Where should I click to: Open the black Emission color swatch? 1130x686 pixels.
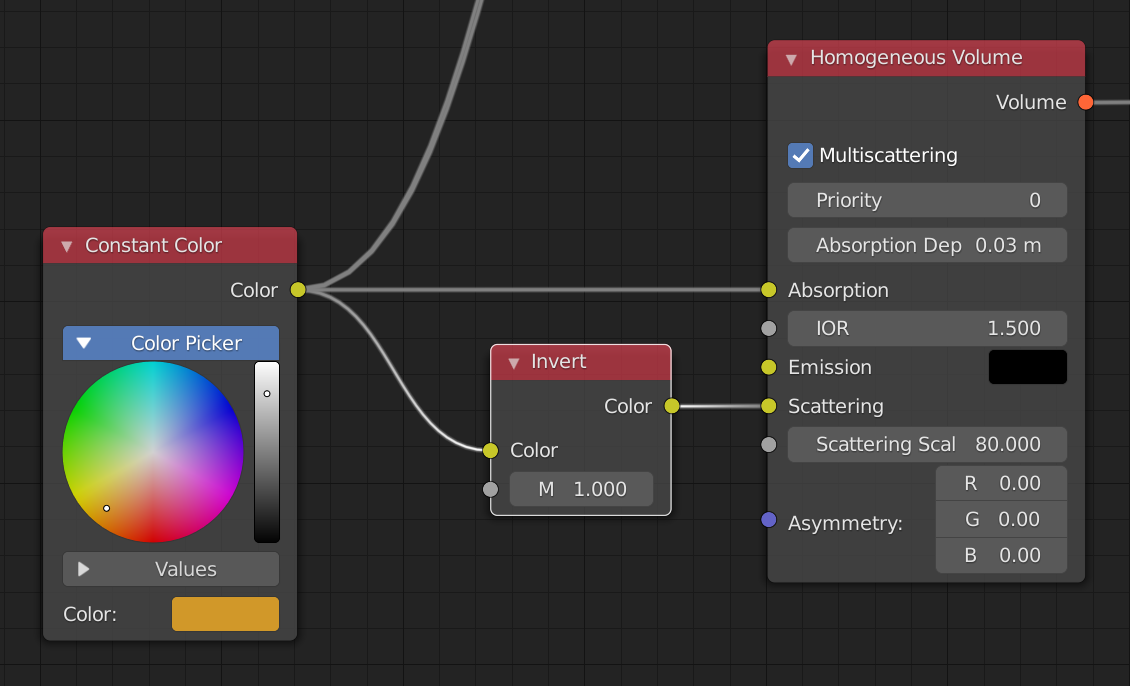point(1027,367)
